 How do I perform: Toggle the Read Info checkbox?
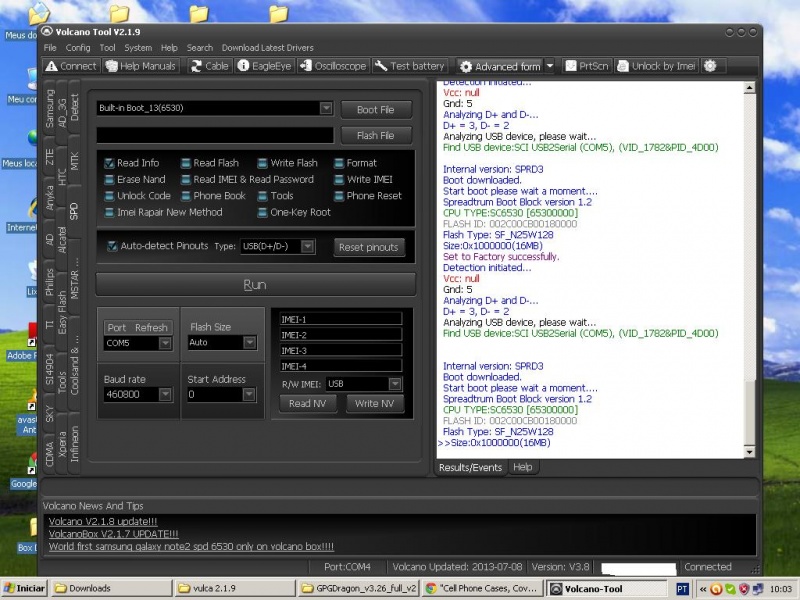pos(109,163)
